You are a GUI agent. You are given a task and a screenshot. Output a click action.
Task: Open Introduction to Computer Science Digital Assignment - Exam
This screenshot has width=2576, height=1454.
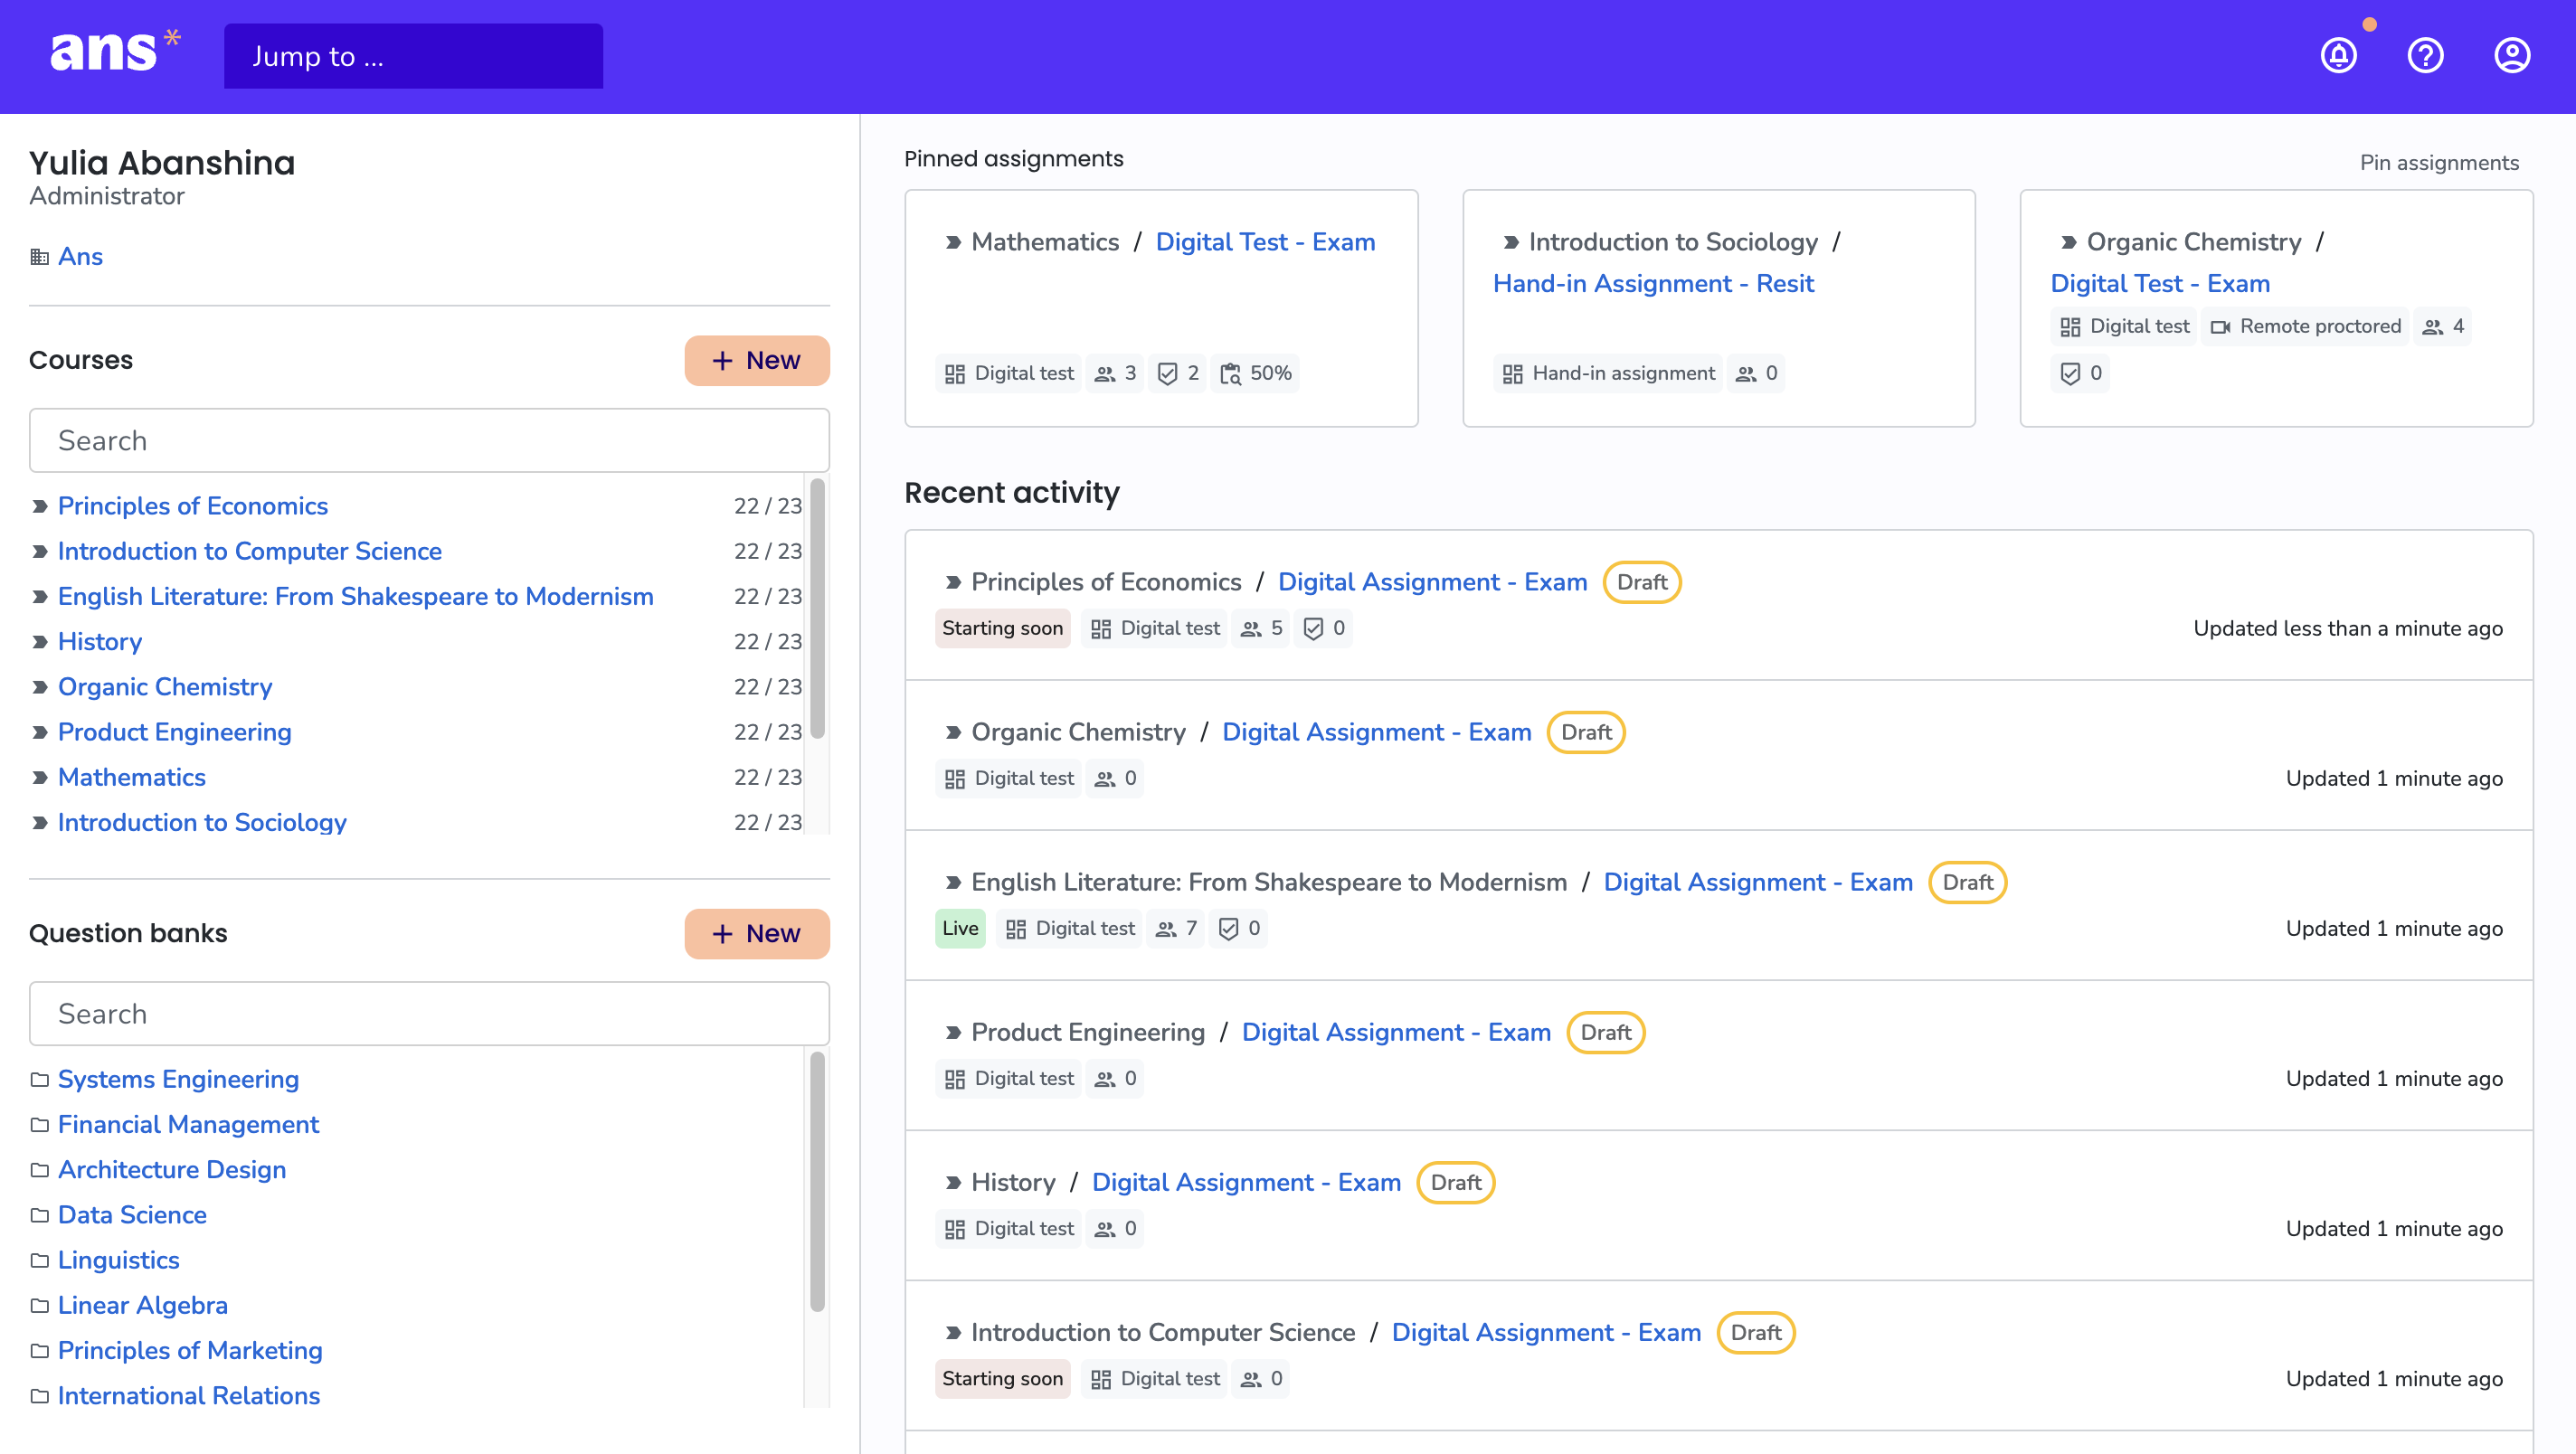1546,1332
